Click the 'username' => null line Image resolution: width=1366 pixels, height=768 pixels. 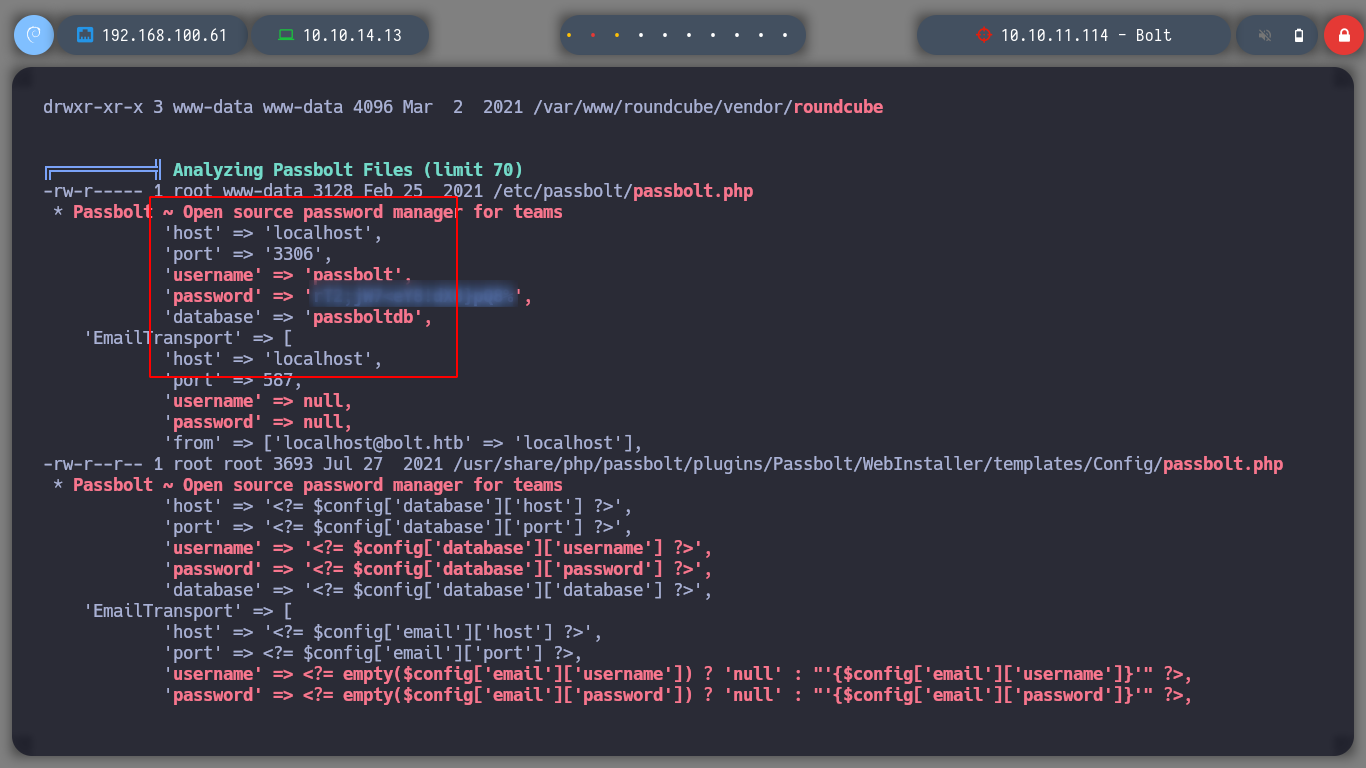pyautogui.click(x=258, y=401)
